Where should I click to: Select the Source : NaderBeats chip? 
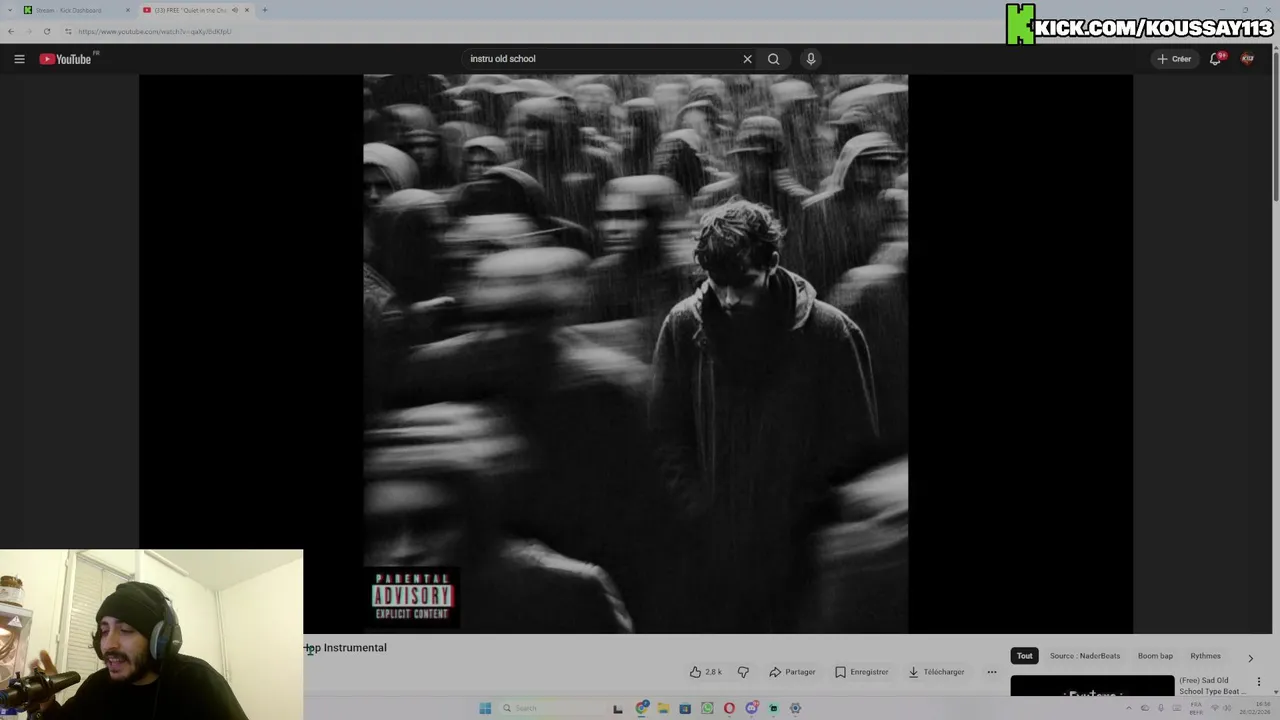click(x=1085, y=656)
